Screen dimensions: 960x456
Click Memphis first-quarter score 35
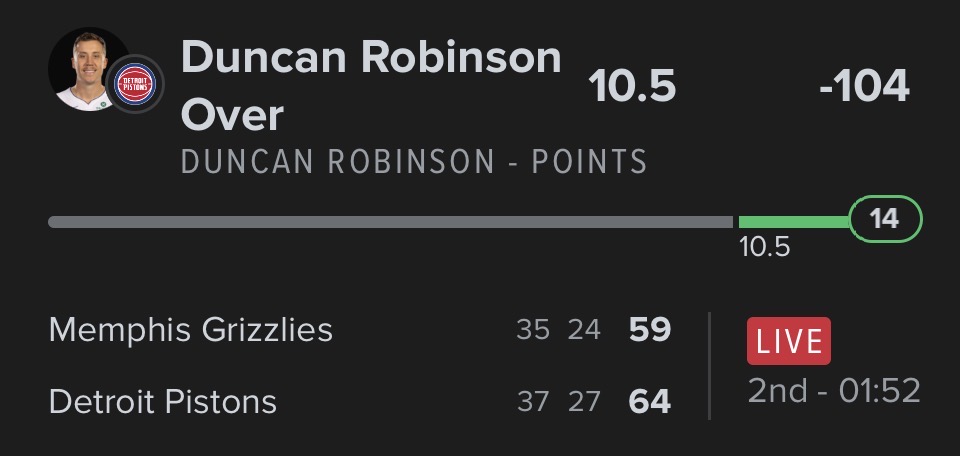(533, 330)
